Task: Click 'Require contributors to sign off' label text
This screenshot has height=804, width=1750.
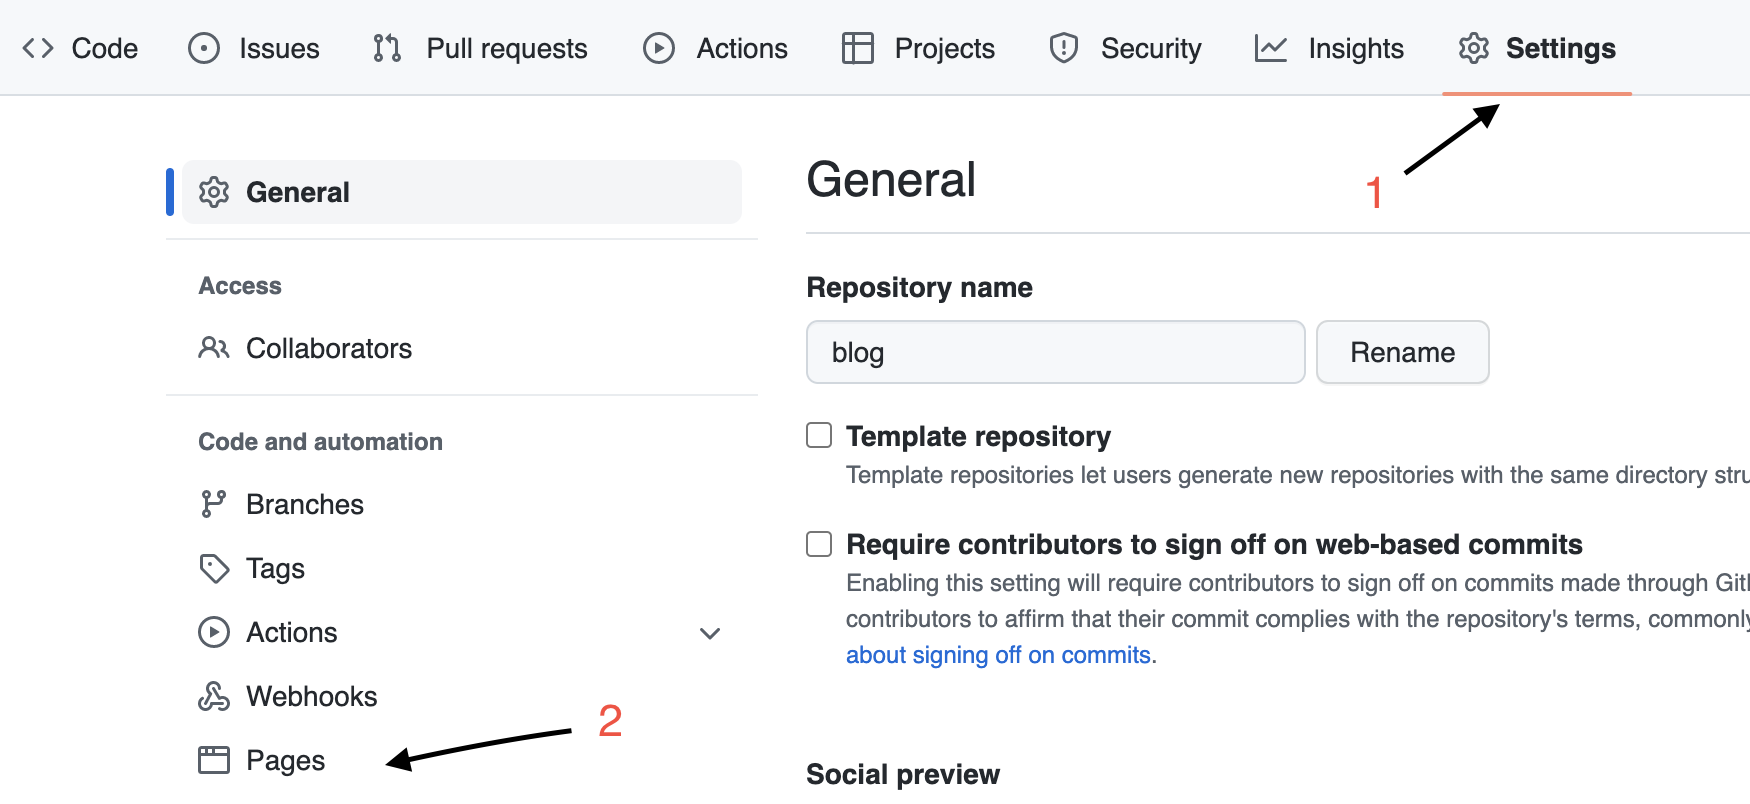Action: [x=1214, y=544]
